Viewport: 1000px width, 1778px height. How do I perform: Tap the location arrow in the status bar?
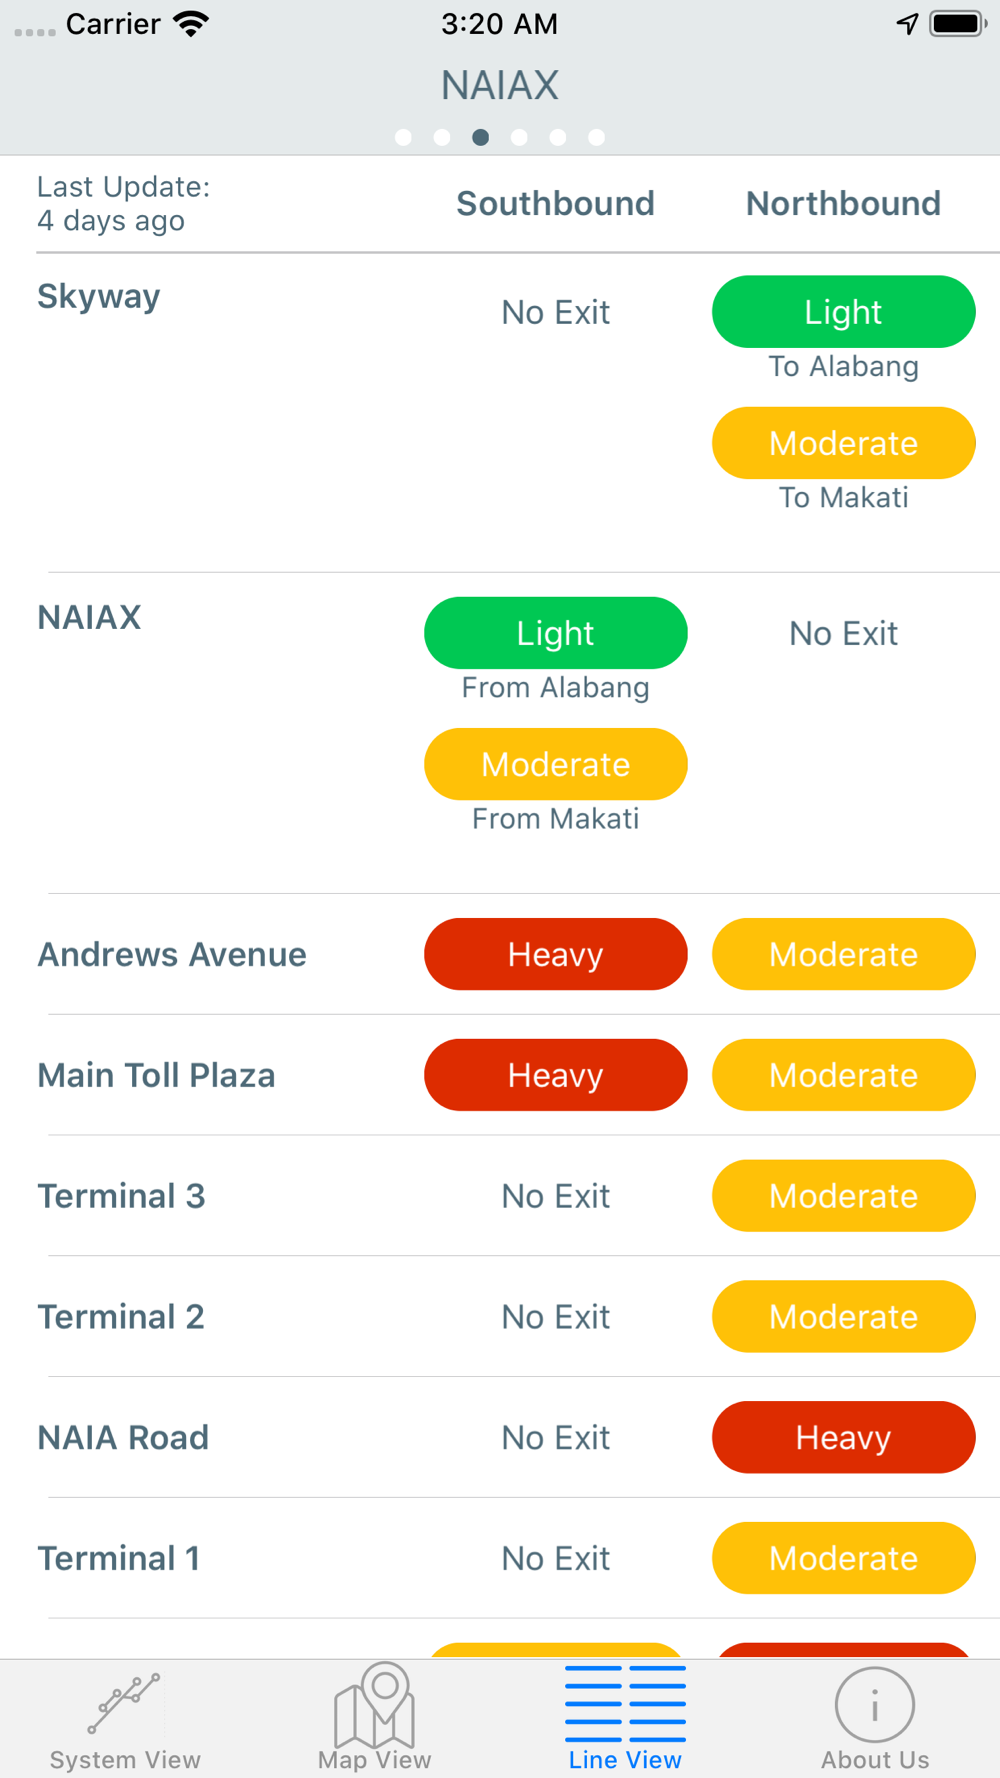click(x=907, y=23)
